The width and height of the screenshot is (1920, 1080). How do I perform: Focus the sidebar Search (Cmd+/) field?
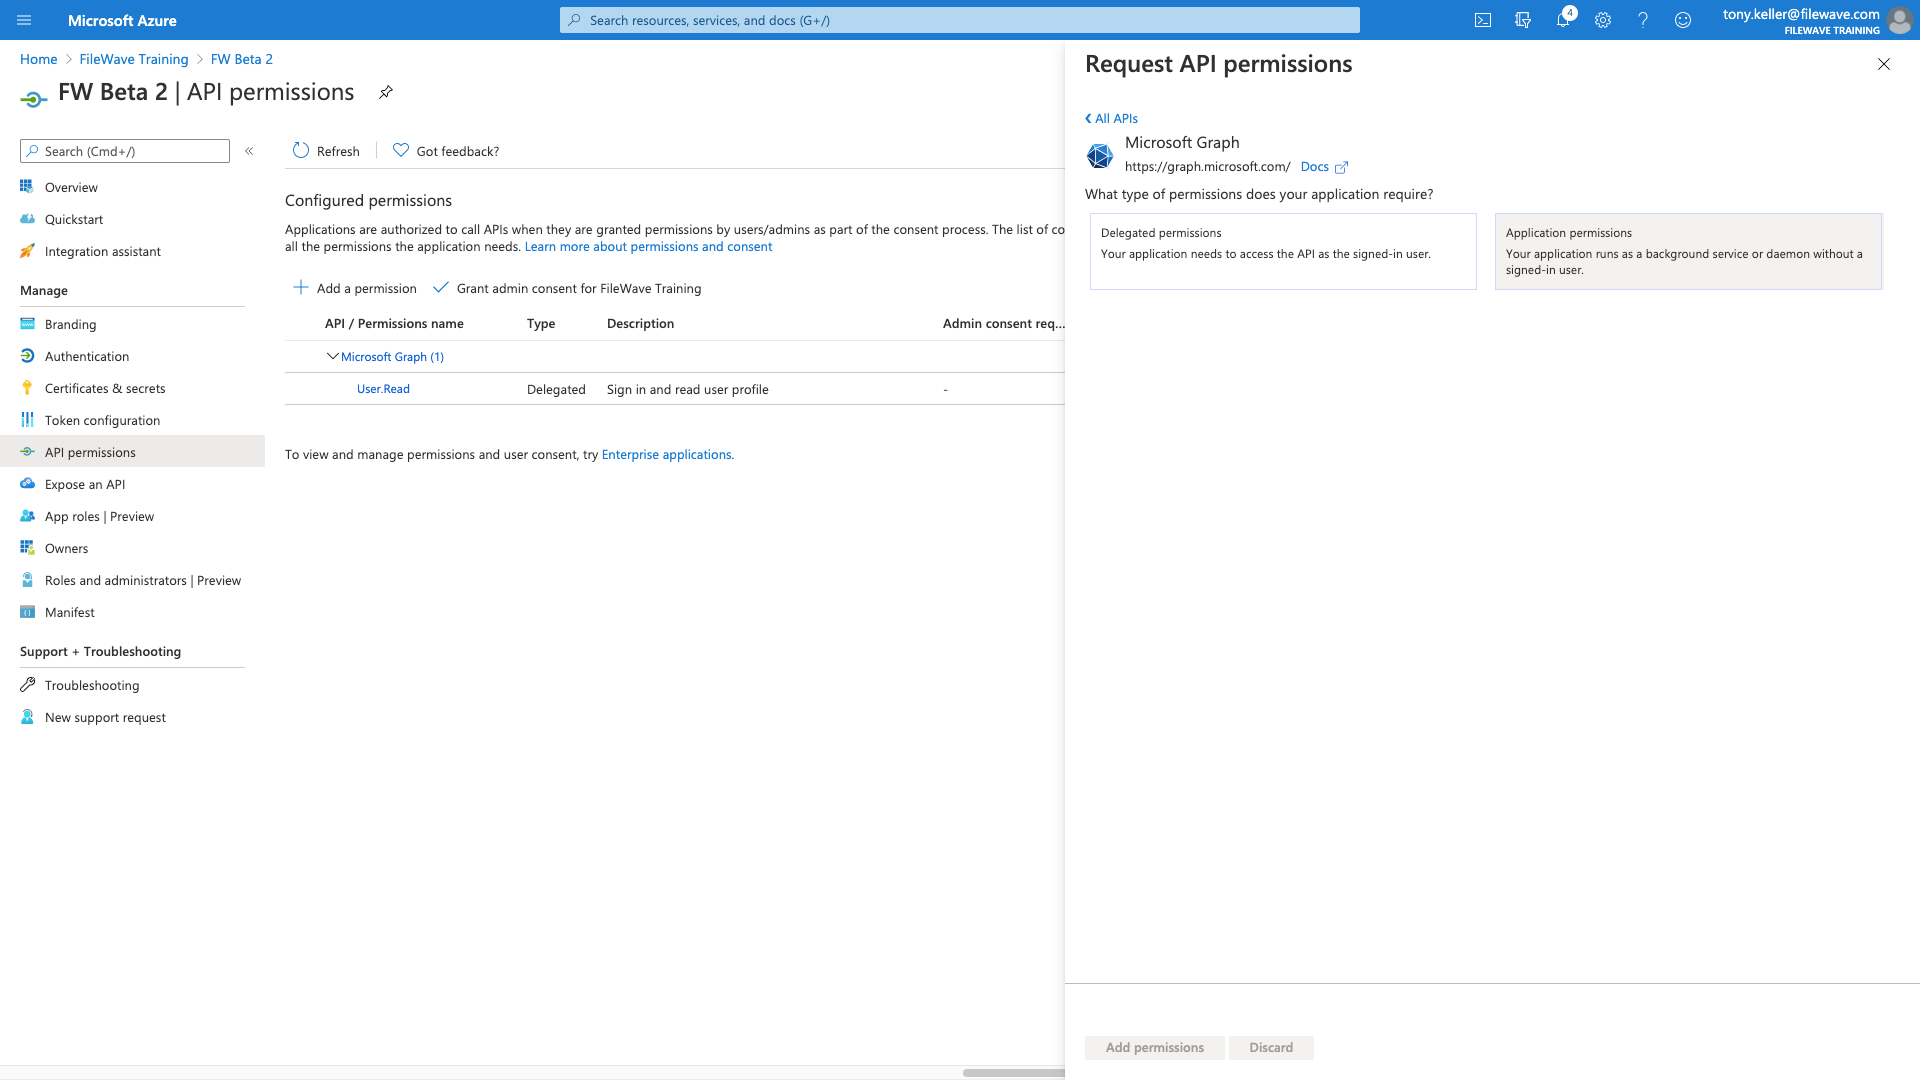(125, 151)
